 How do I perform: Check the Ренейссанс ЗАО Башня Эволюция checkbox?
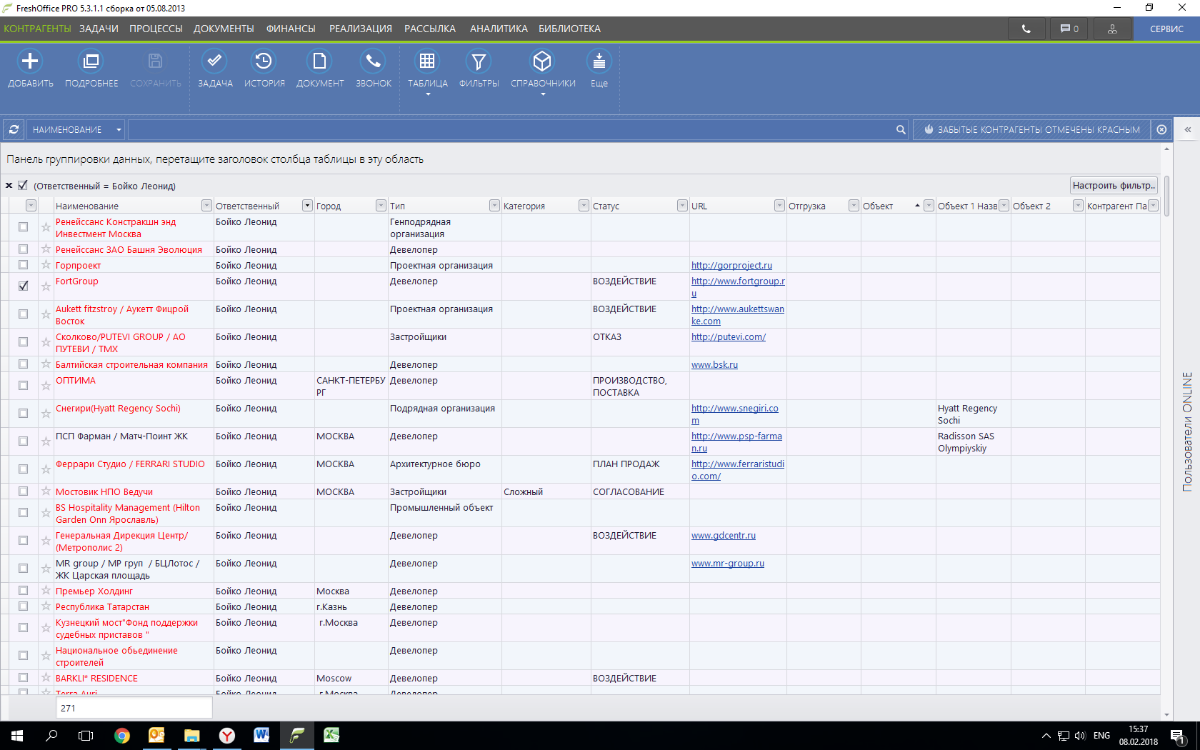(x=23, y=250)
